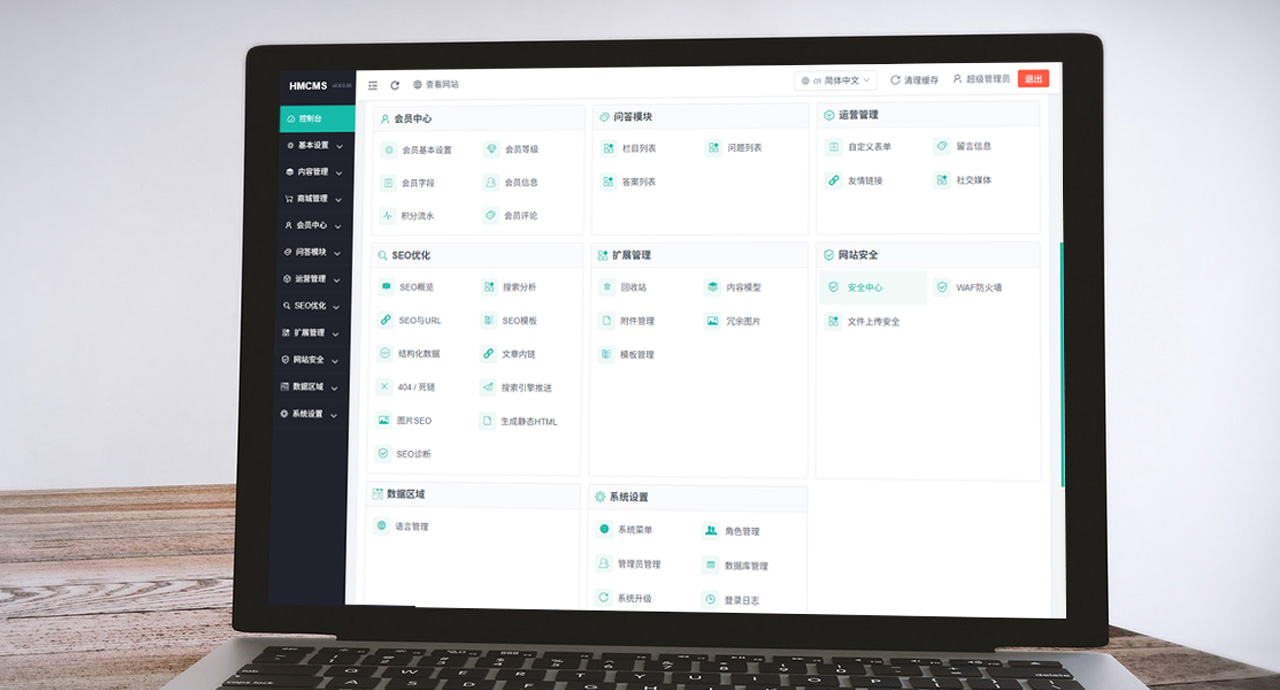Image resolution: width=1280 pixels, height=690 pixels.
Task: Click the SEO与URL link icon
Action: click(386, 320)
